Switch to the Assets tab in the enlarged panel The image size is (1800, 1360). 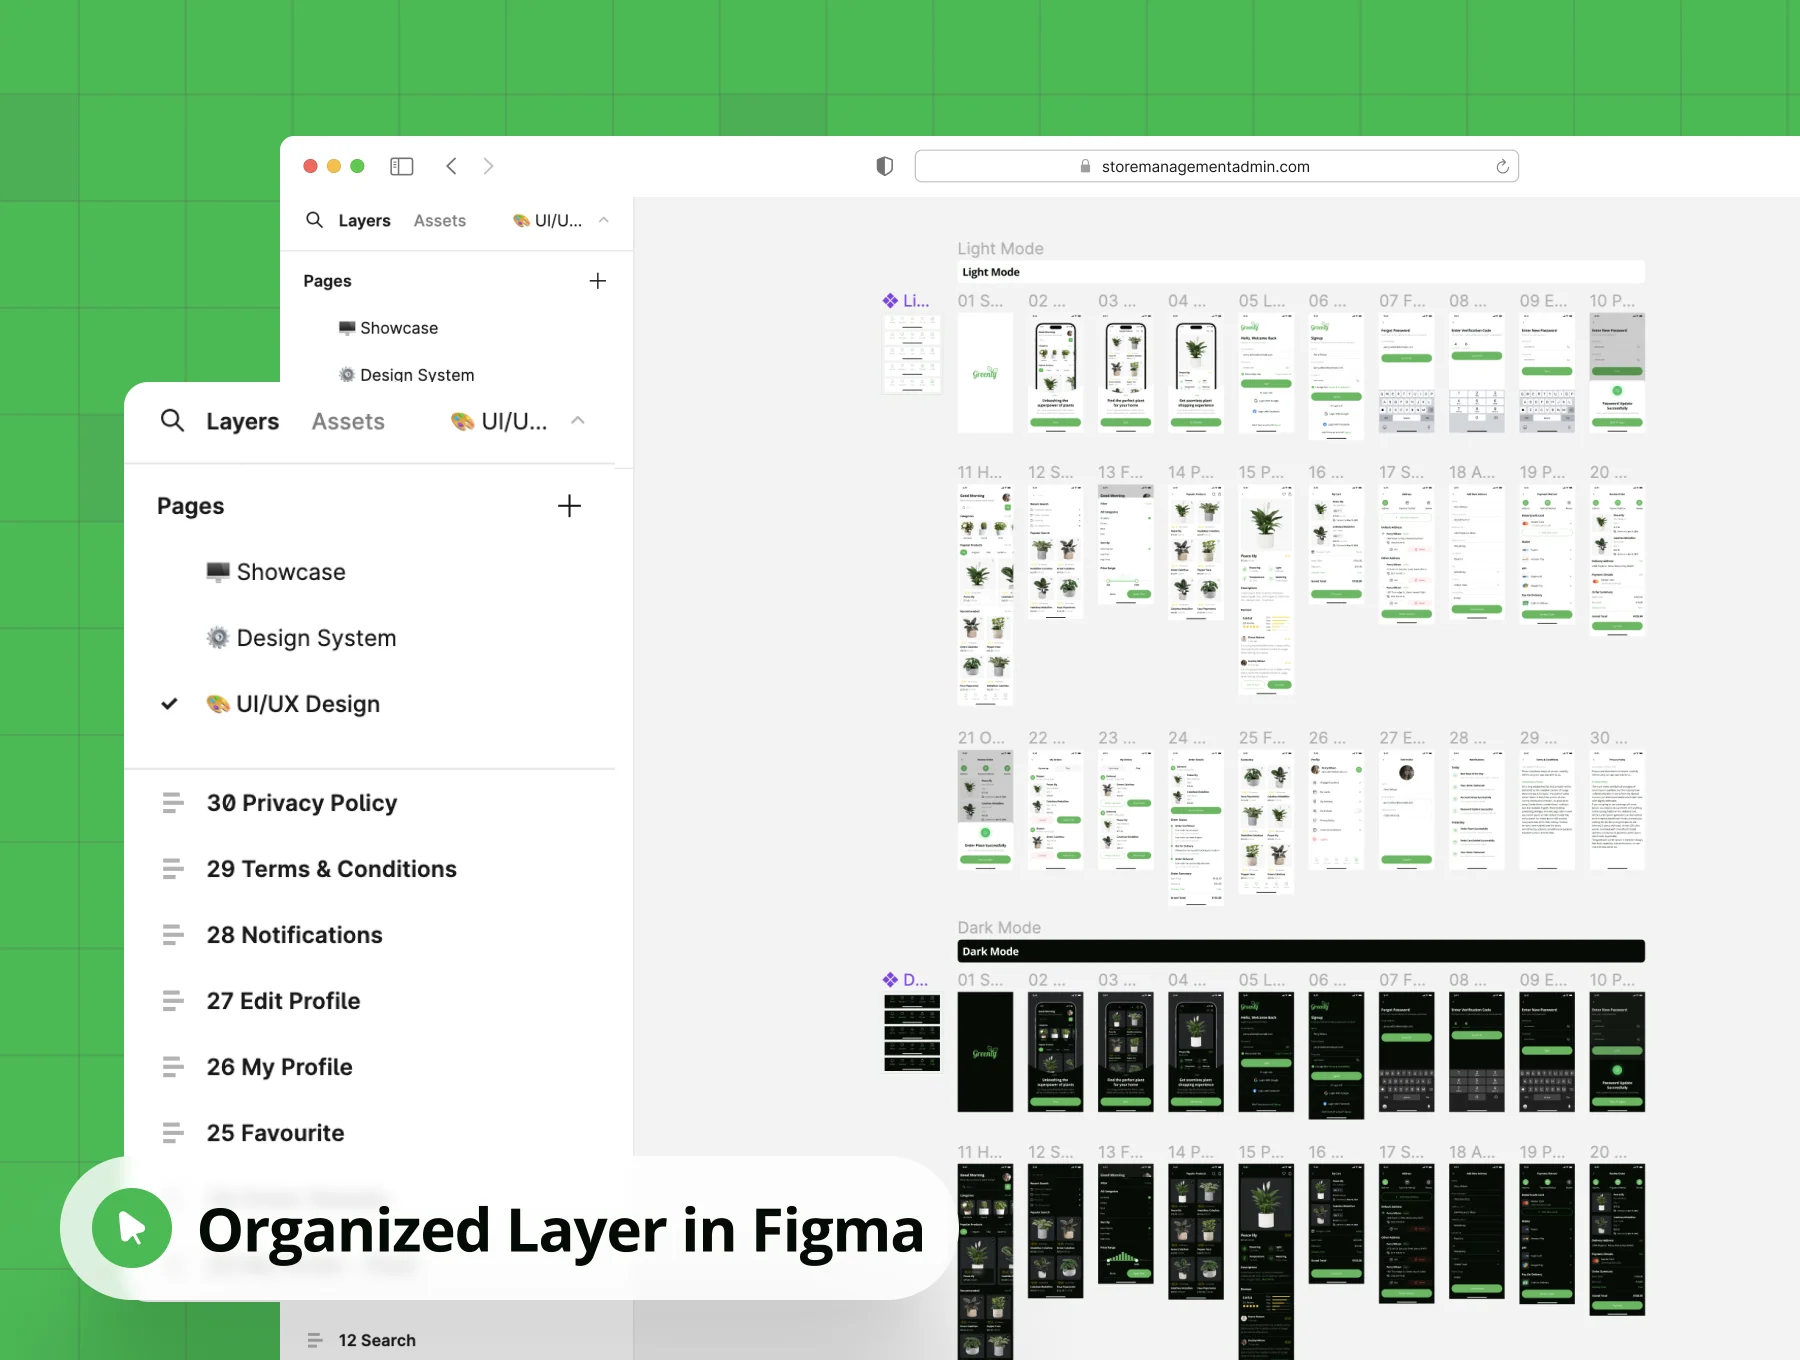(x=348, y=422)
